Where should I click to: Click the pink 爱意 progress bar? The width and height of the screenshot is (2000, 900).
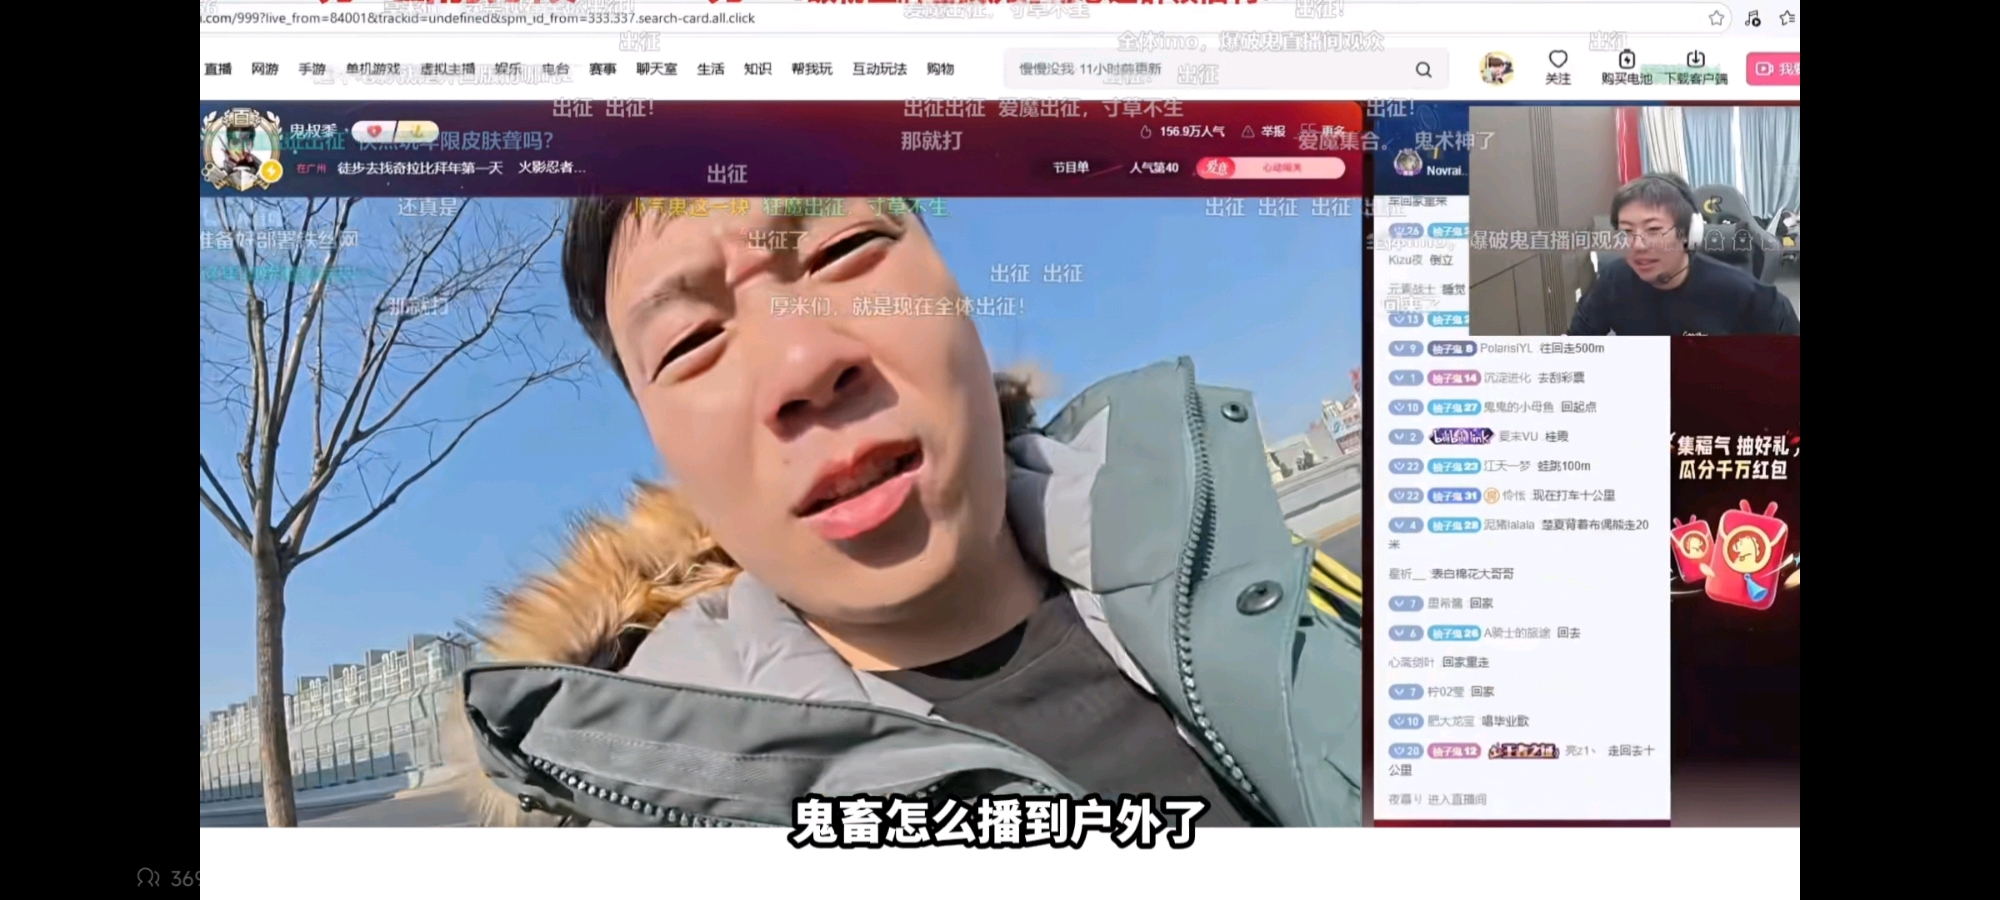point(1270,167)
